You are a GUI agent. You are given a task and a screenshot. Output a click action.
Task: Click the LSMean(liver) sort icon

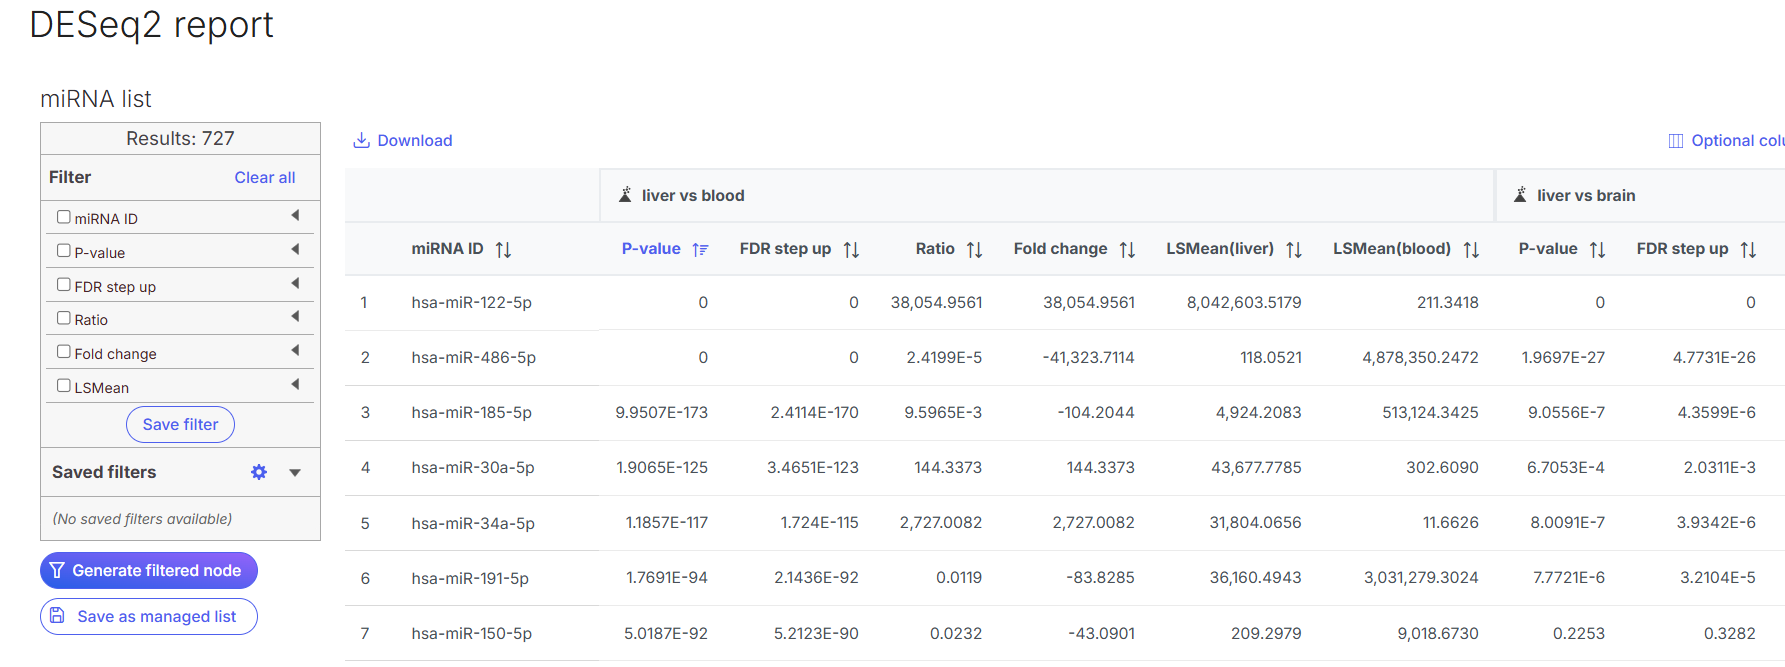[1293, 250]
